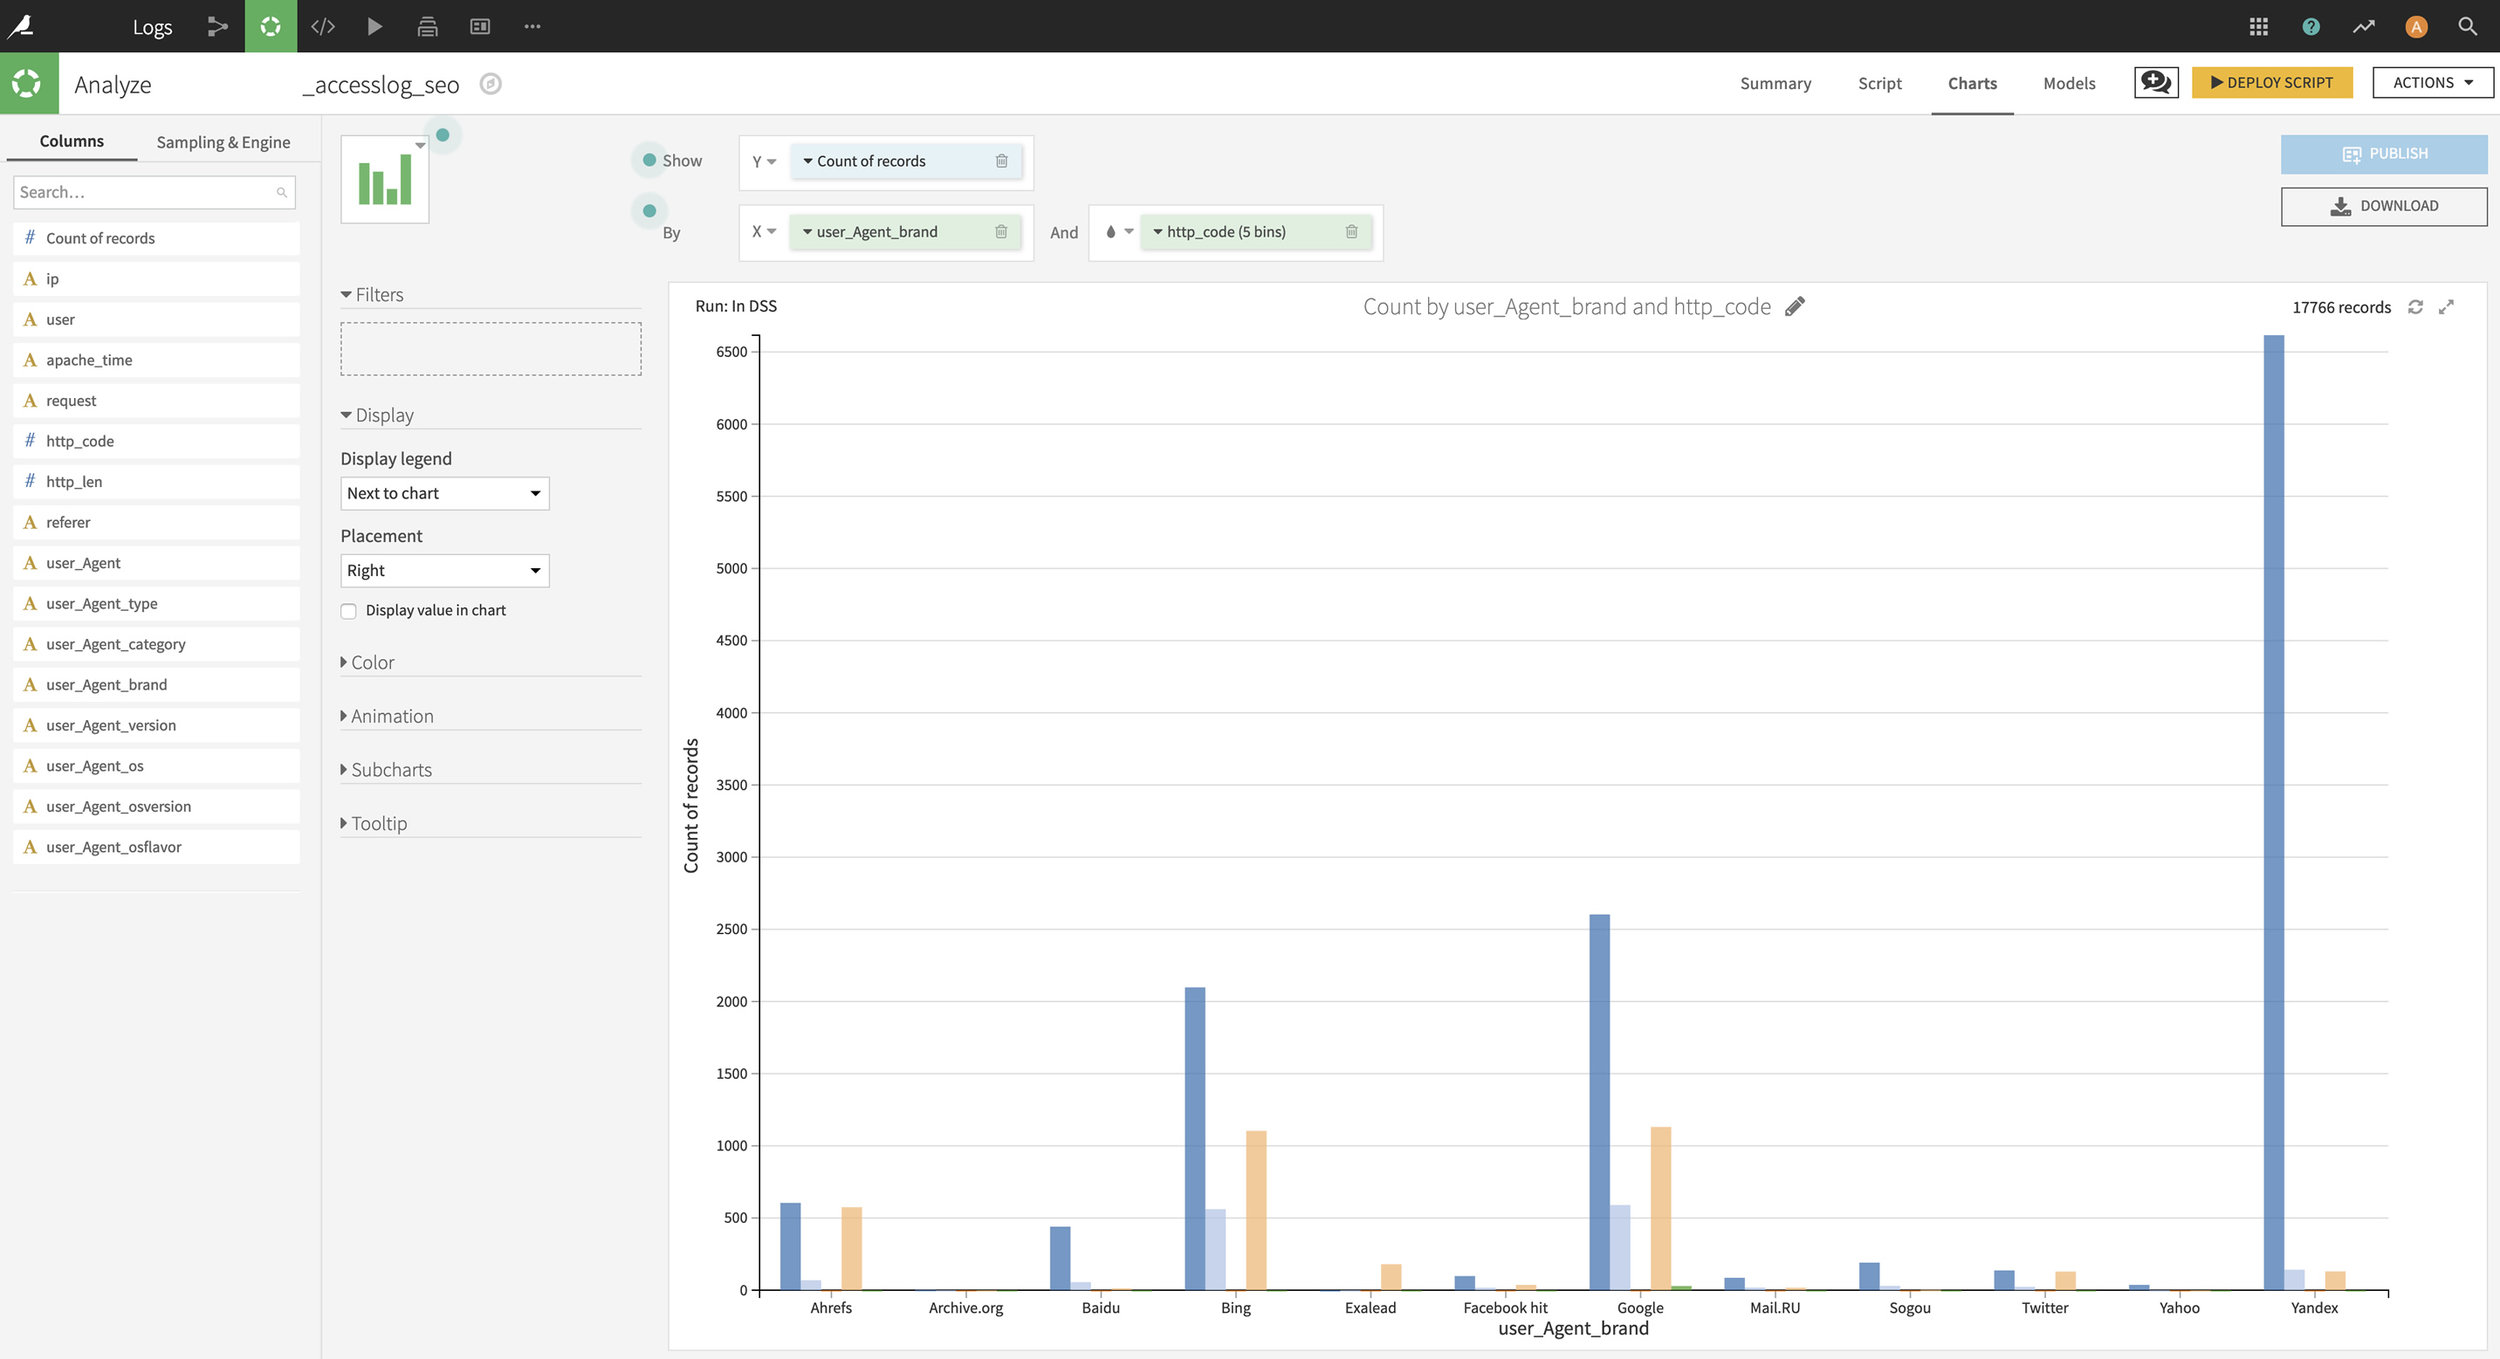Open the three-dots more menu in top bar
Image resolution: width=2500 pixels, height=1359 pixels.
[x=532, y=26]
